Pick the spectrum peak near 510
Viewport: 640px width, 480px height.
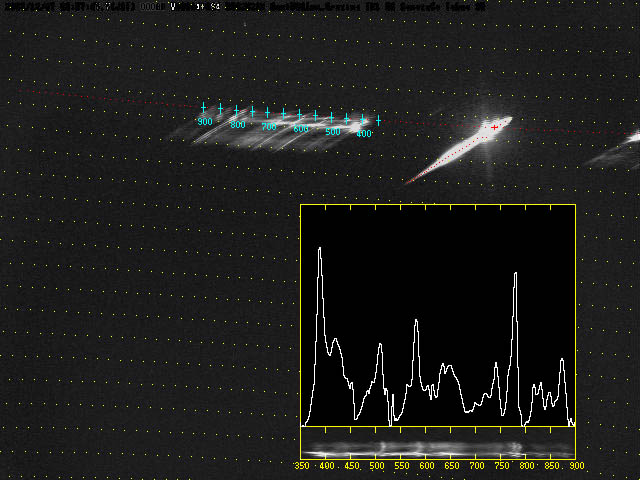[x=380, y=345]
